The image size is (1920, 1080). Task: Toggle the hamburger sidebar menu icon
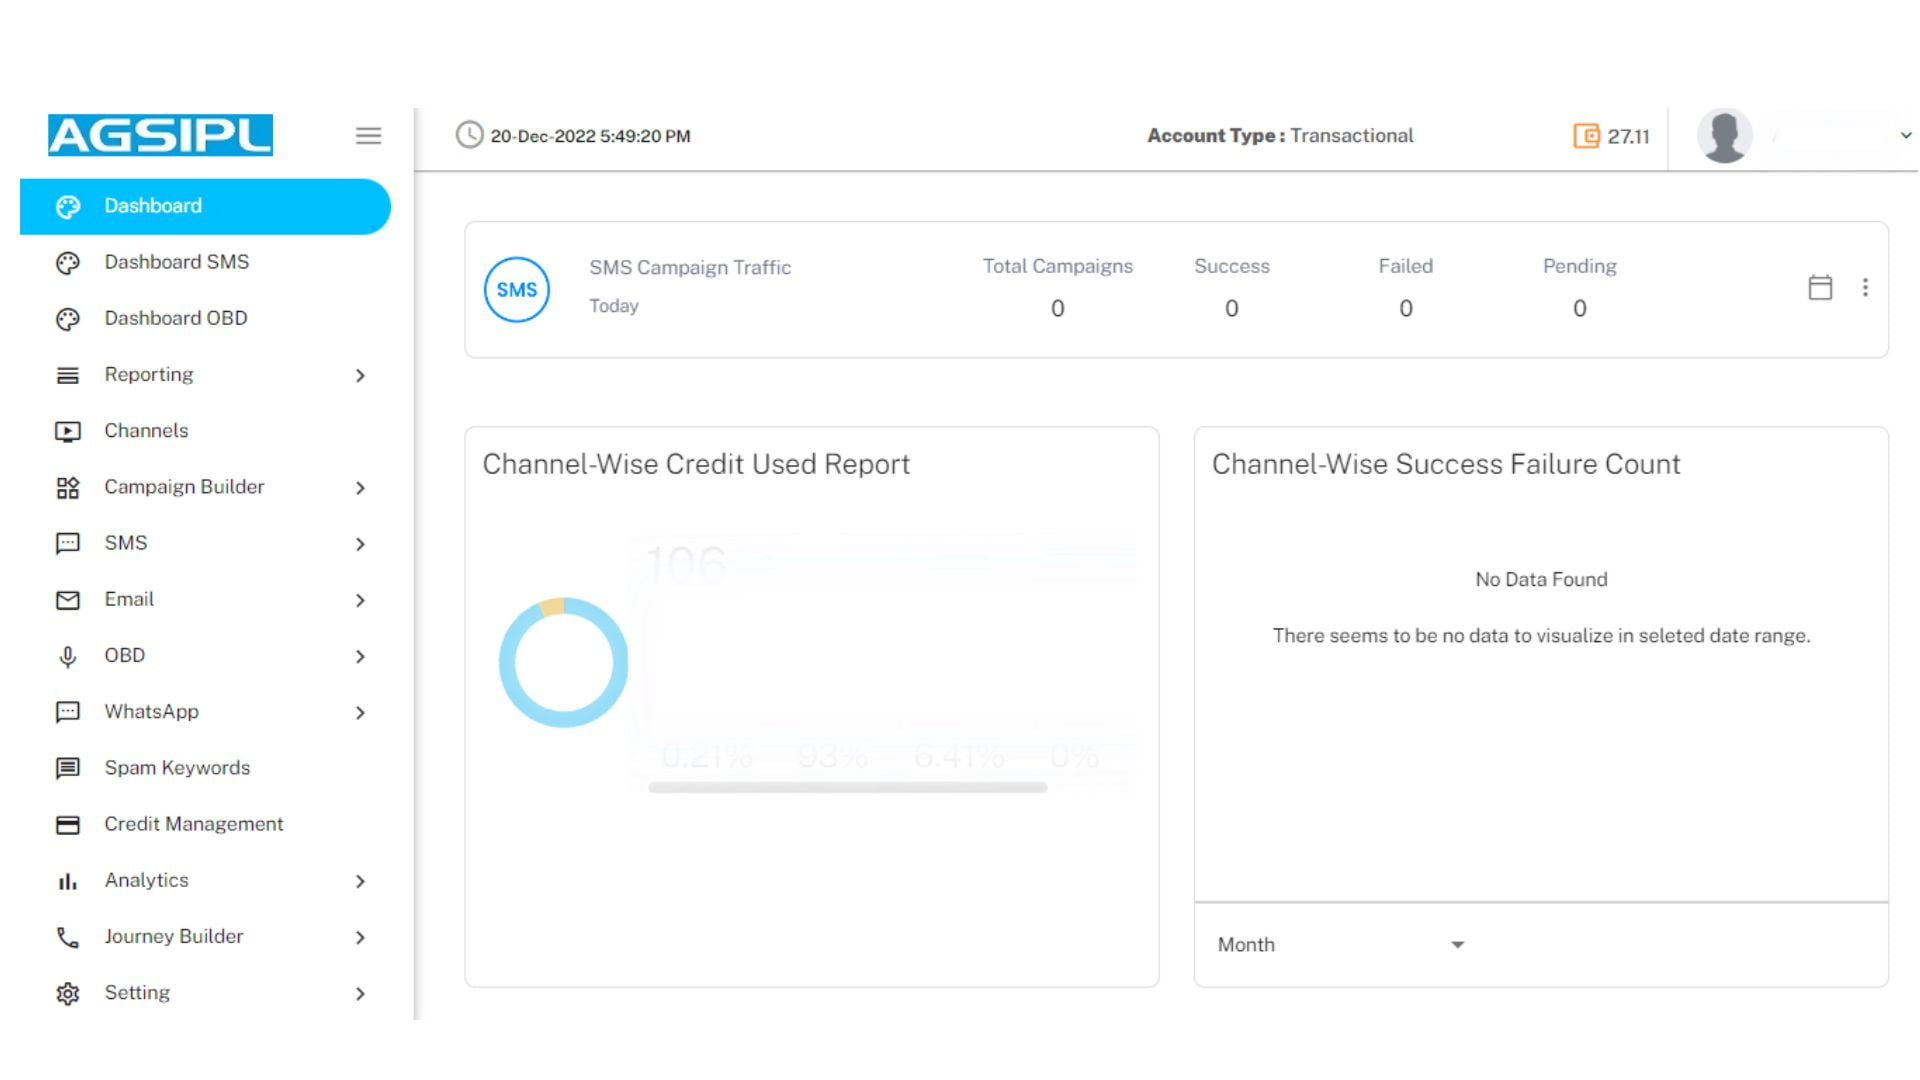pyautogui.click(x=368, y=135)
